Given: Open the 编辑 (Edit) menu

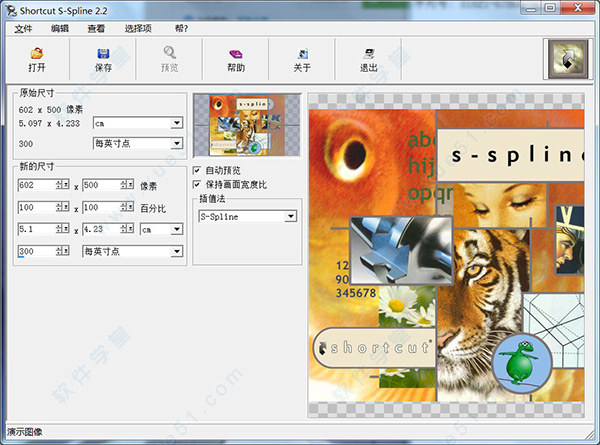Looking at the screenshot, I should [59, 28].
